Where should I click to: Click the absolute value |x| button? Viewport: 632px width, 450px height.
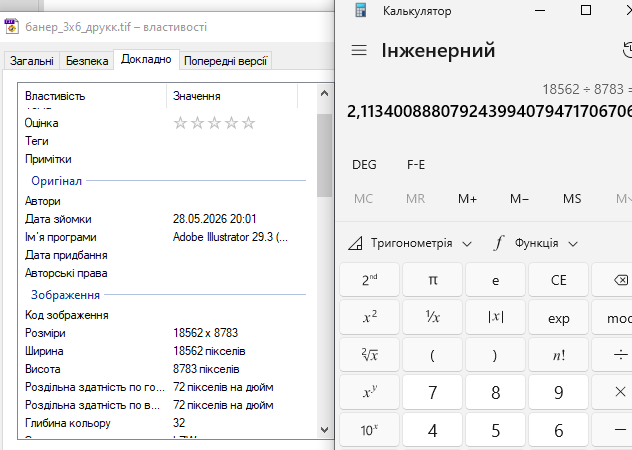click(x=495, y=317)
